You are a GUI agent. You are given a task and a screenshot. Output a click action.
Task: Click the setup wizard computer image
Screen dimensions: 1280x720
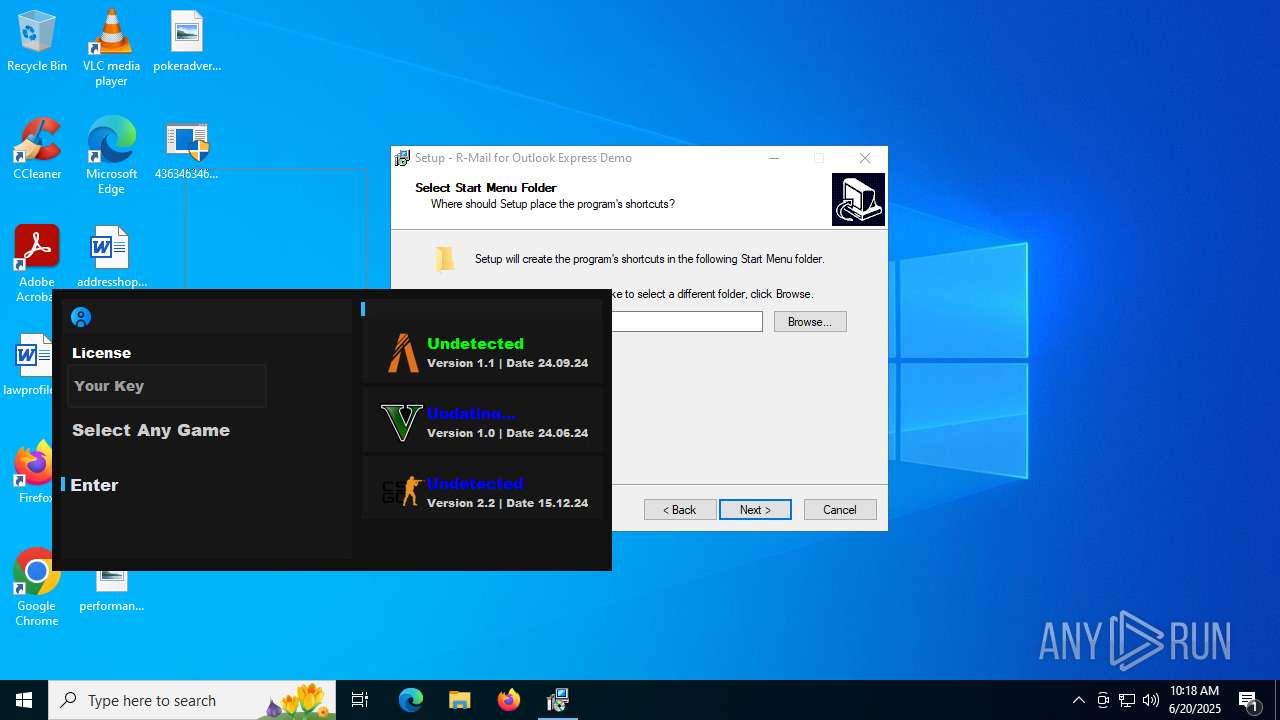pos(858,199)
